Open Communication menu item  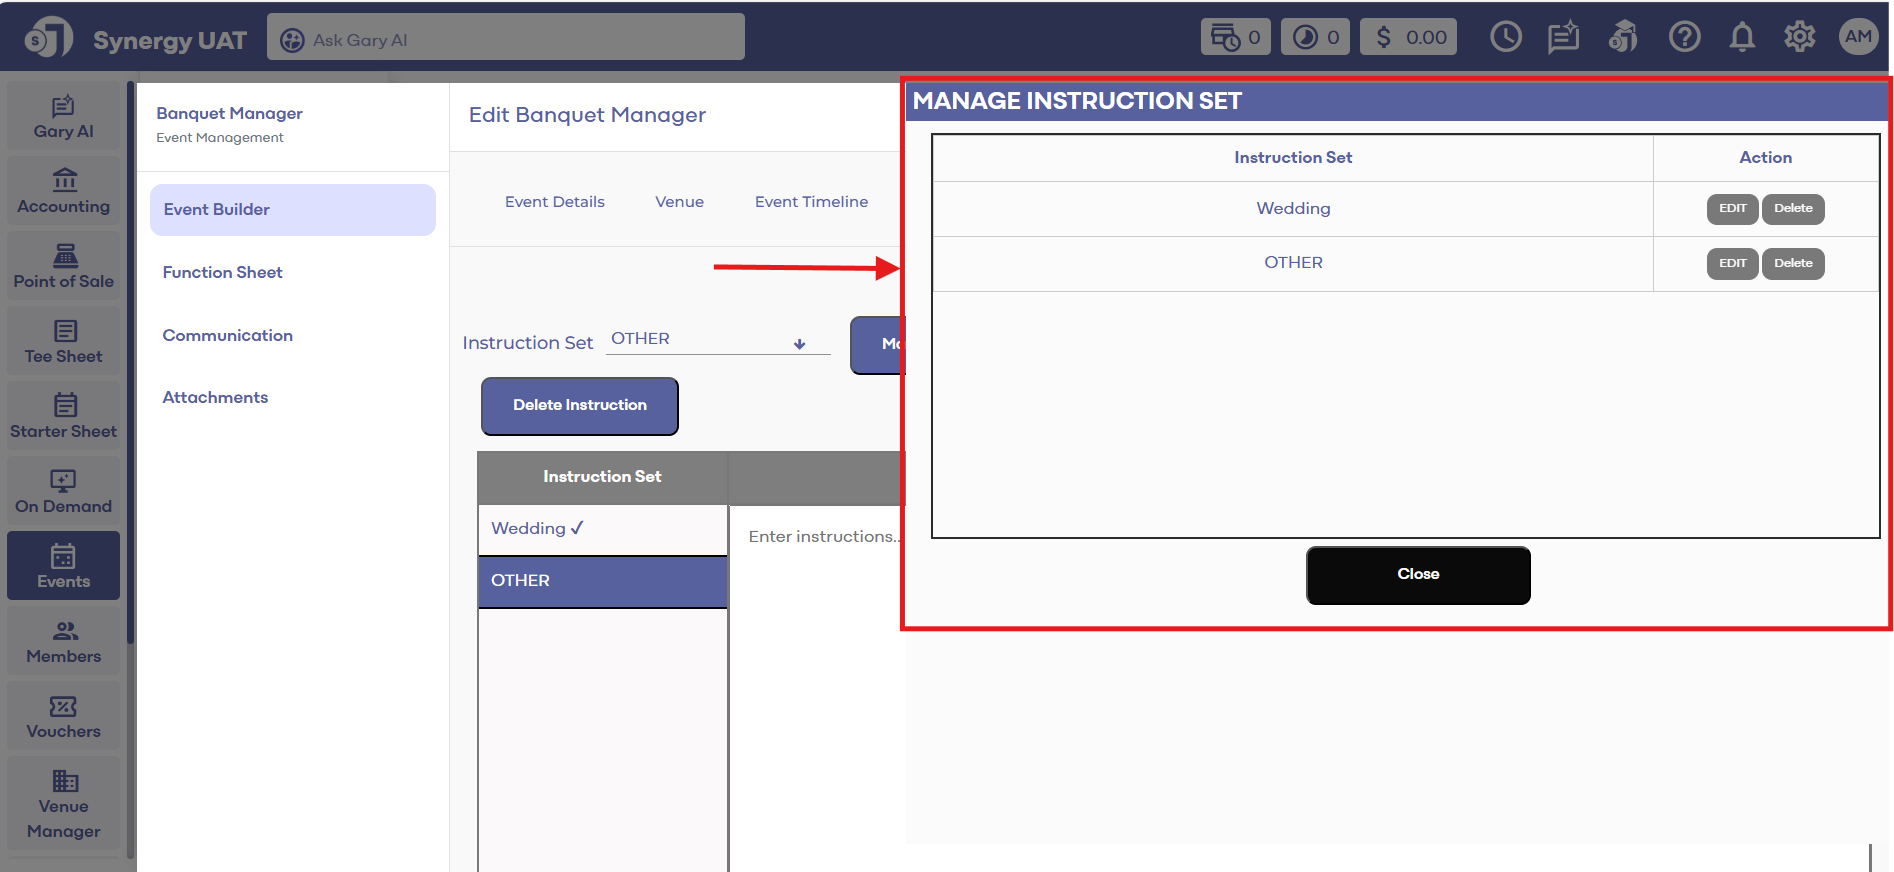227,335
